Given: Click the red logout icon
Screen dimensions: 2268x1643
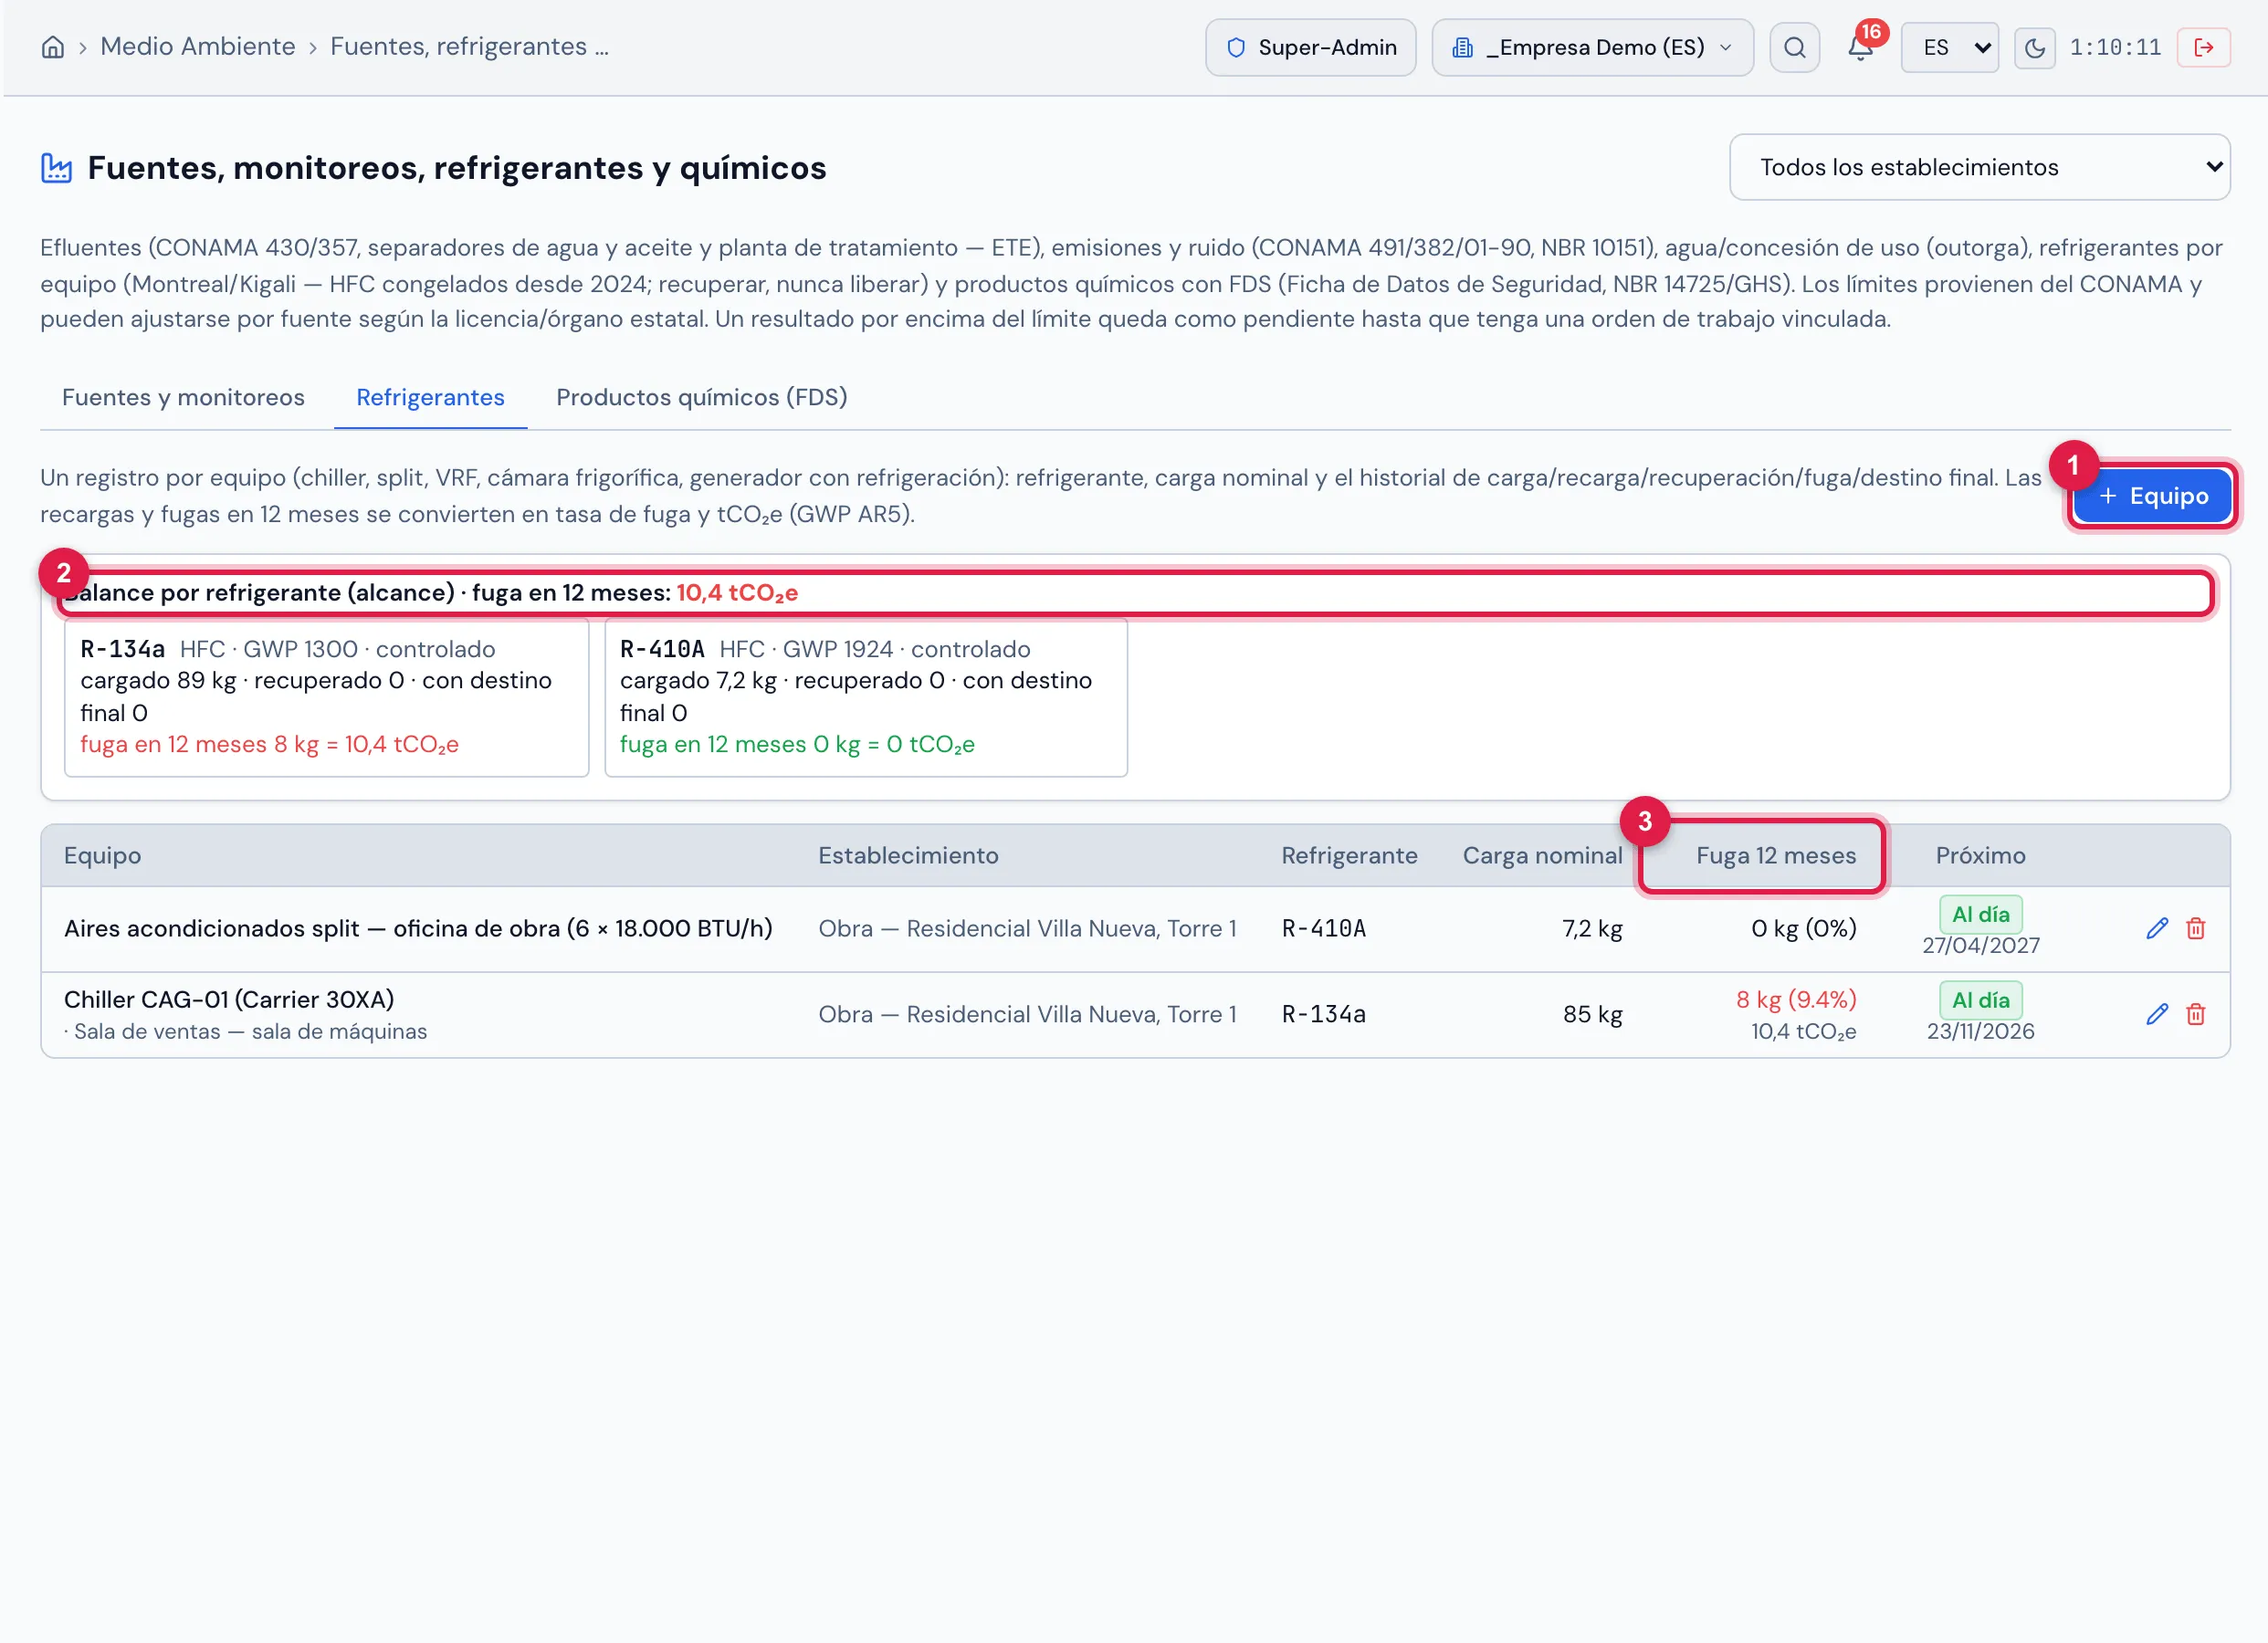Looking at the screenshot, I should click(2203, 47).
